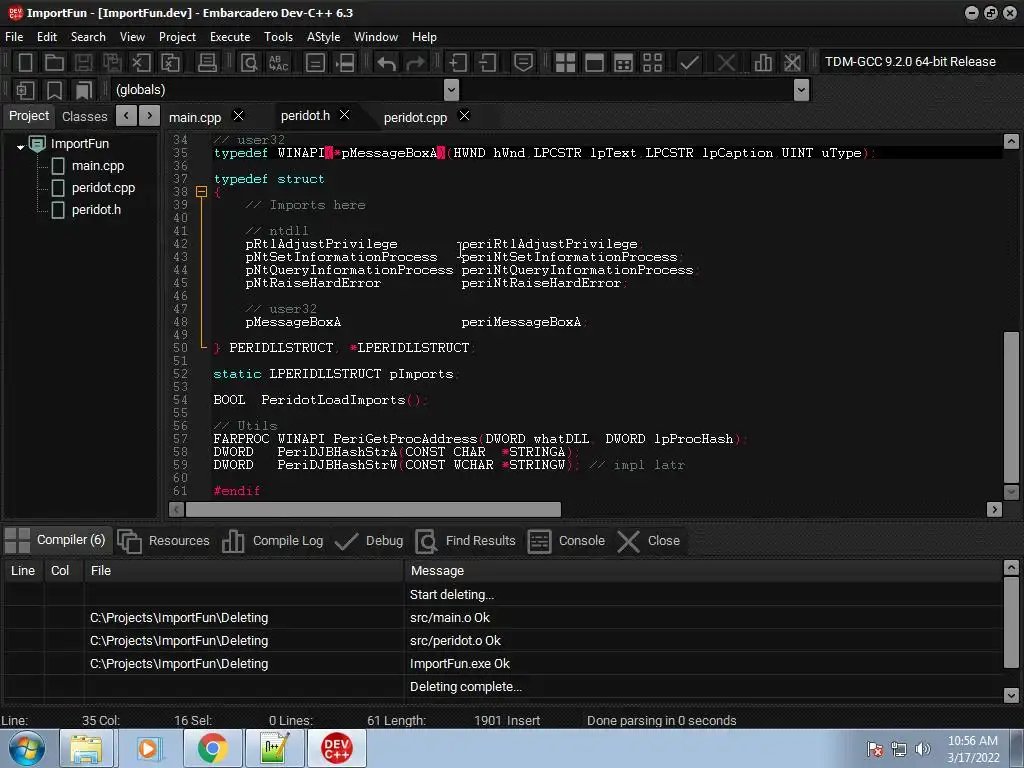Open the Windows Start menu

pyautogui.click(x=27, y=748)
